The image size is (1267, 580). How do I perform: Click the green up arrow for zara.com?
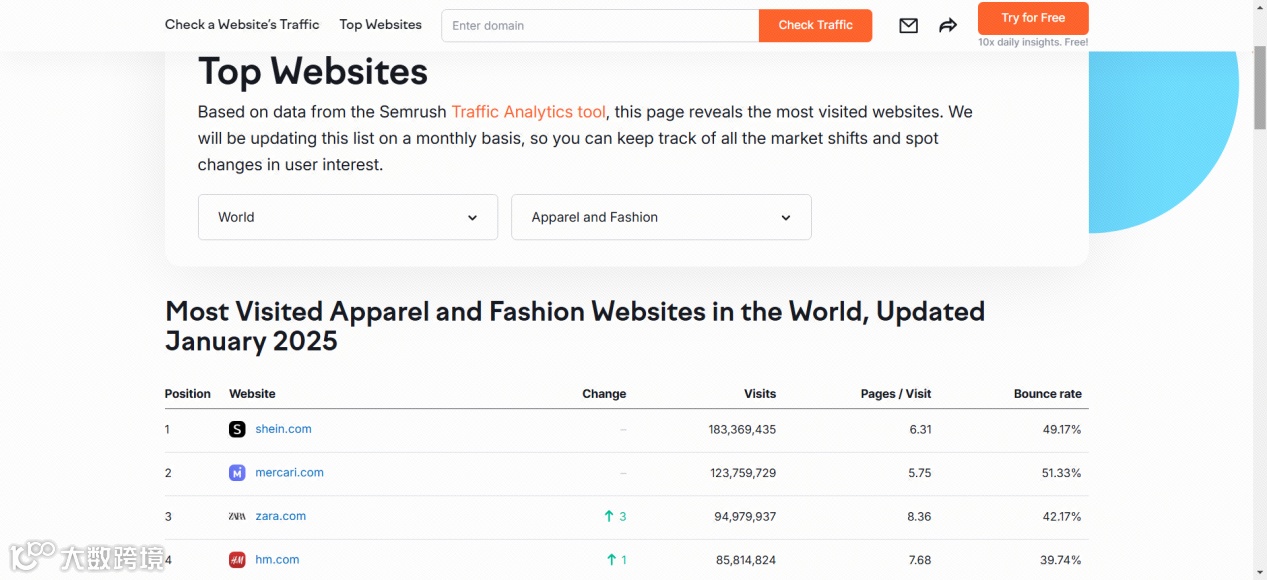pyautogui.click(x=609, y=516)
